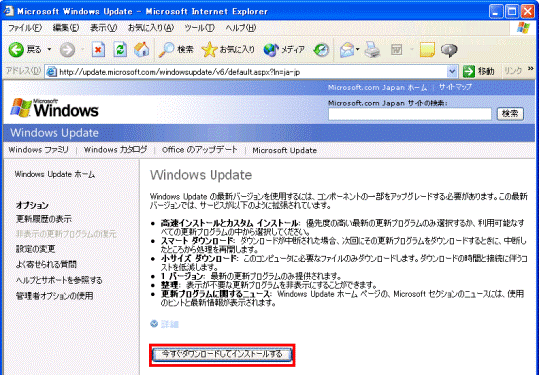Open 設定の変更 sidebar option
Screen dimensions: 539x375
tap(35, 249)
